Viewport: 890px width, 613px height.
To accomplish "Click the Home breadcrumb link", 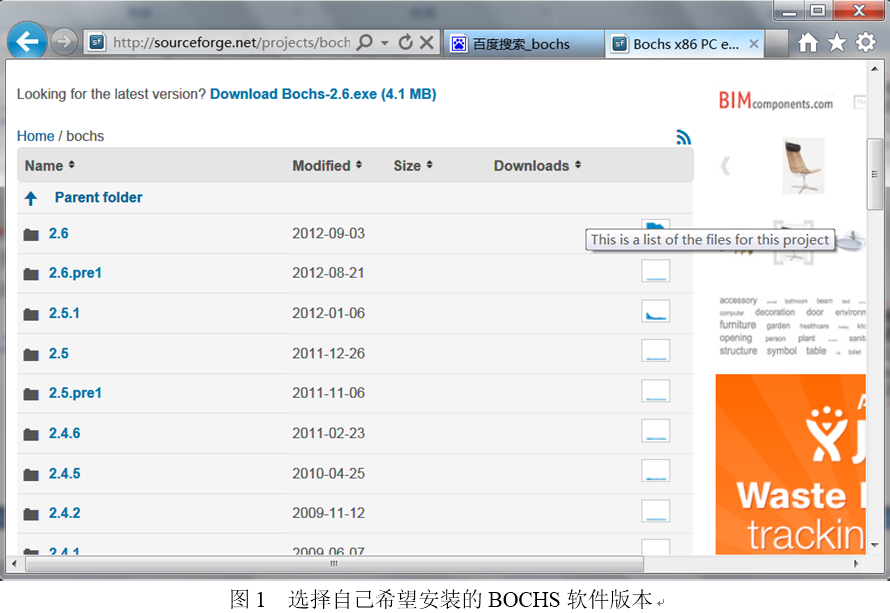I will [x=35, y=136].
